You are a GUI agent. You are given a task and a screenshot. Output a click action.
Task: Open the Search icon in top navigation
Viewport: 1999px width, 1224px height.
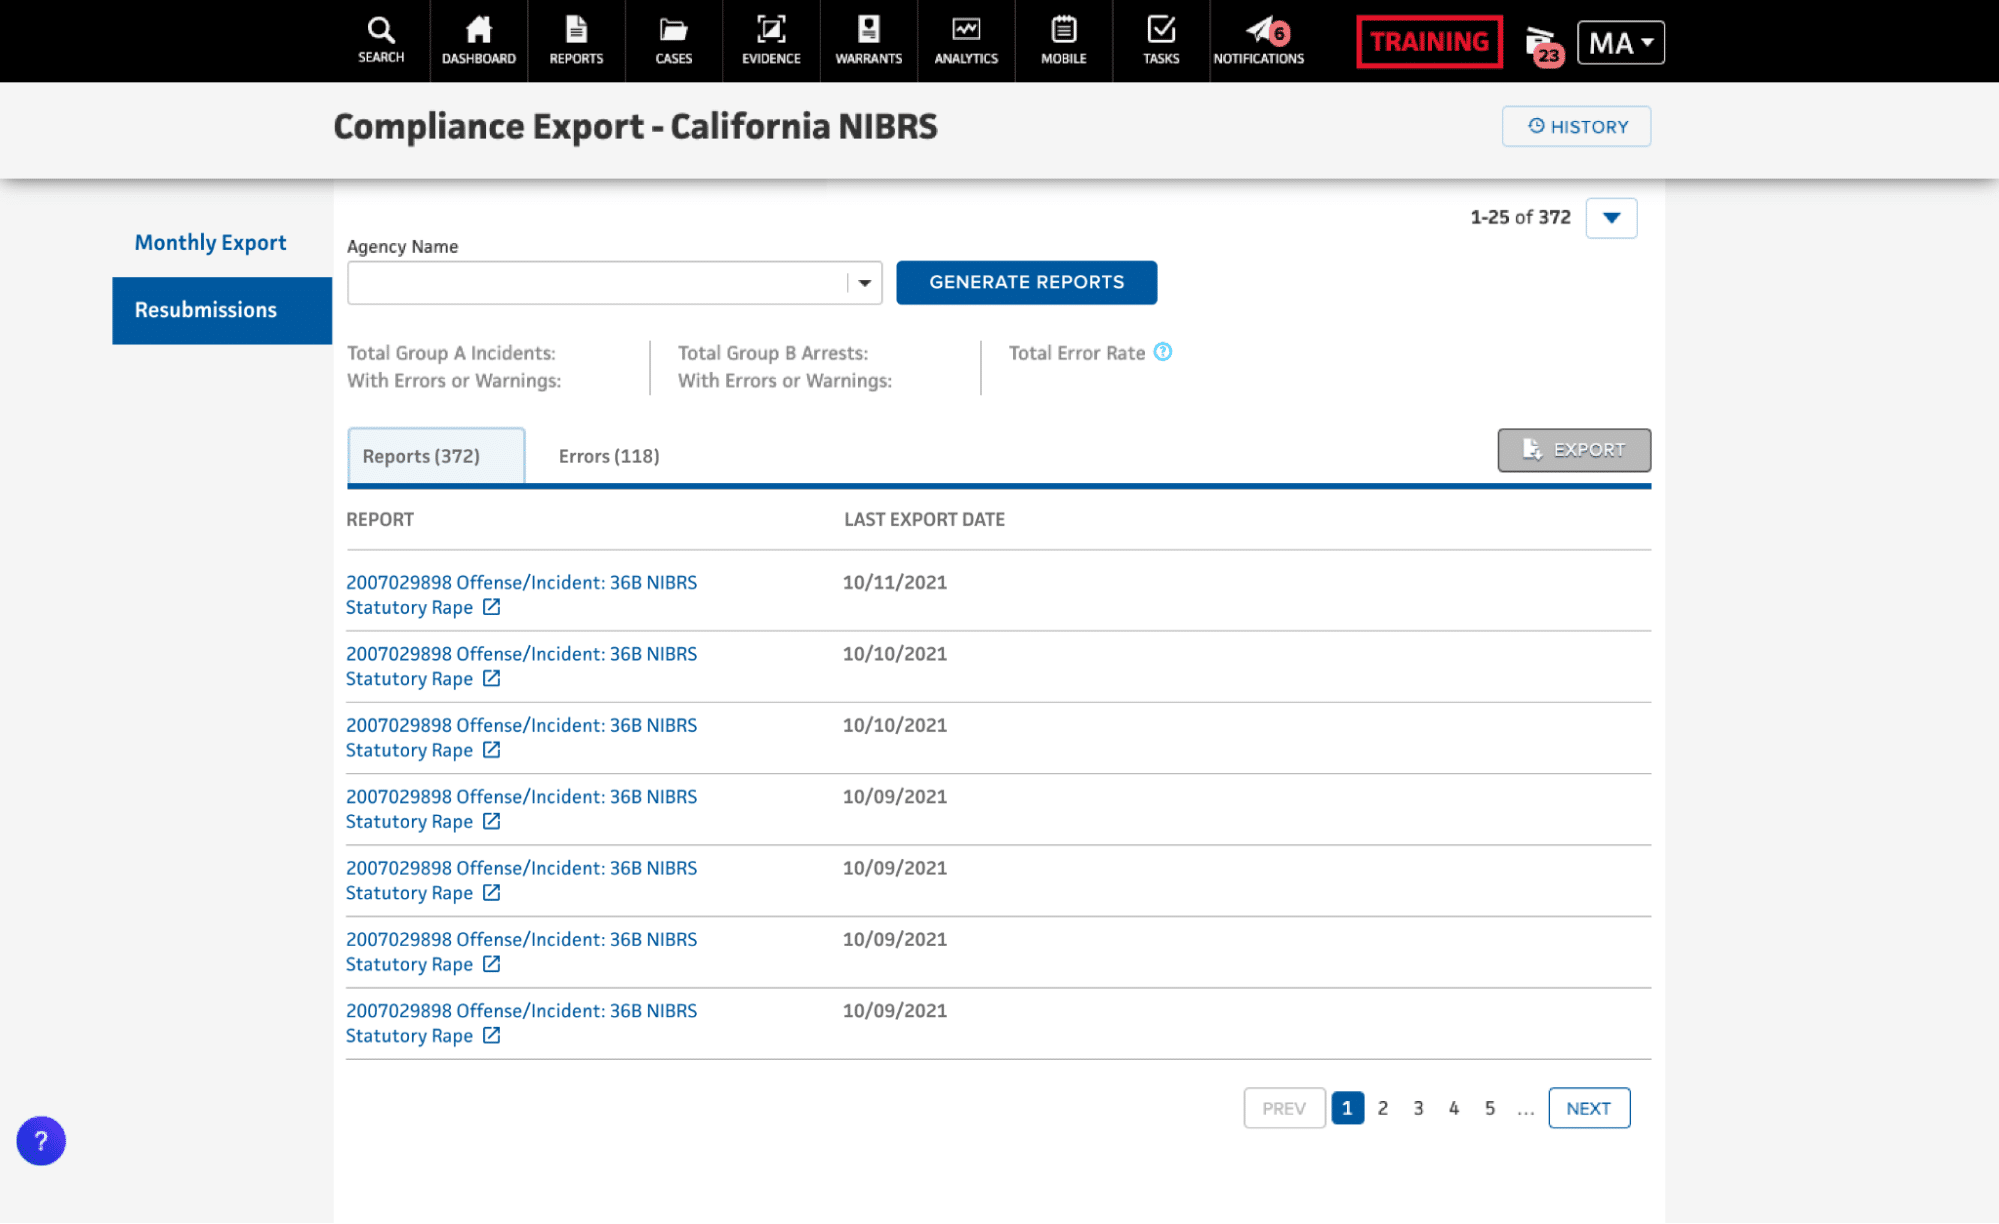381,40
